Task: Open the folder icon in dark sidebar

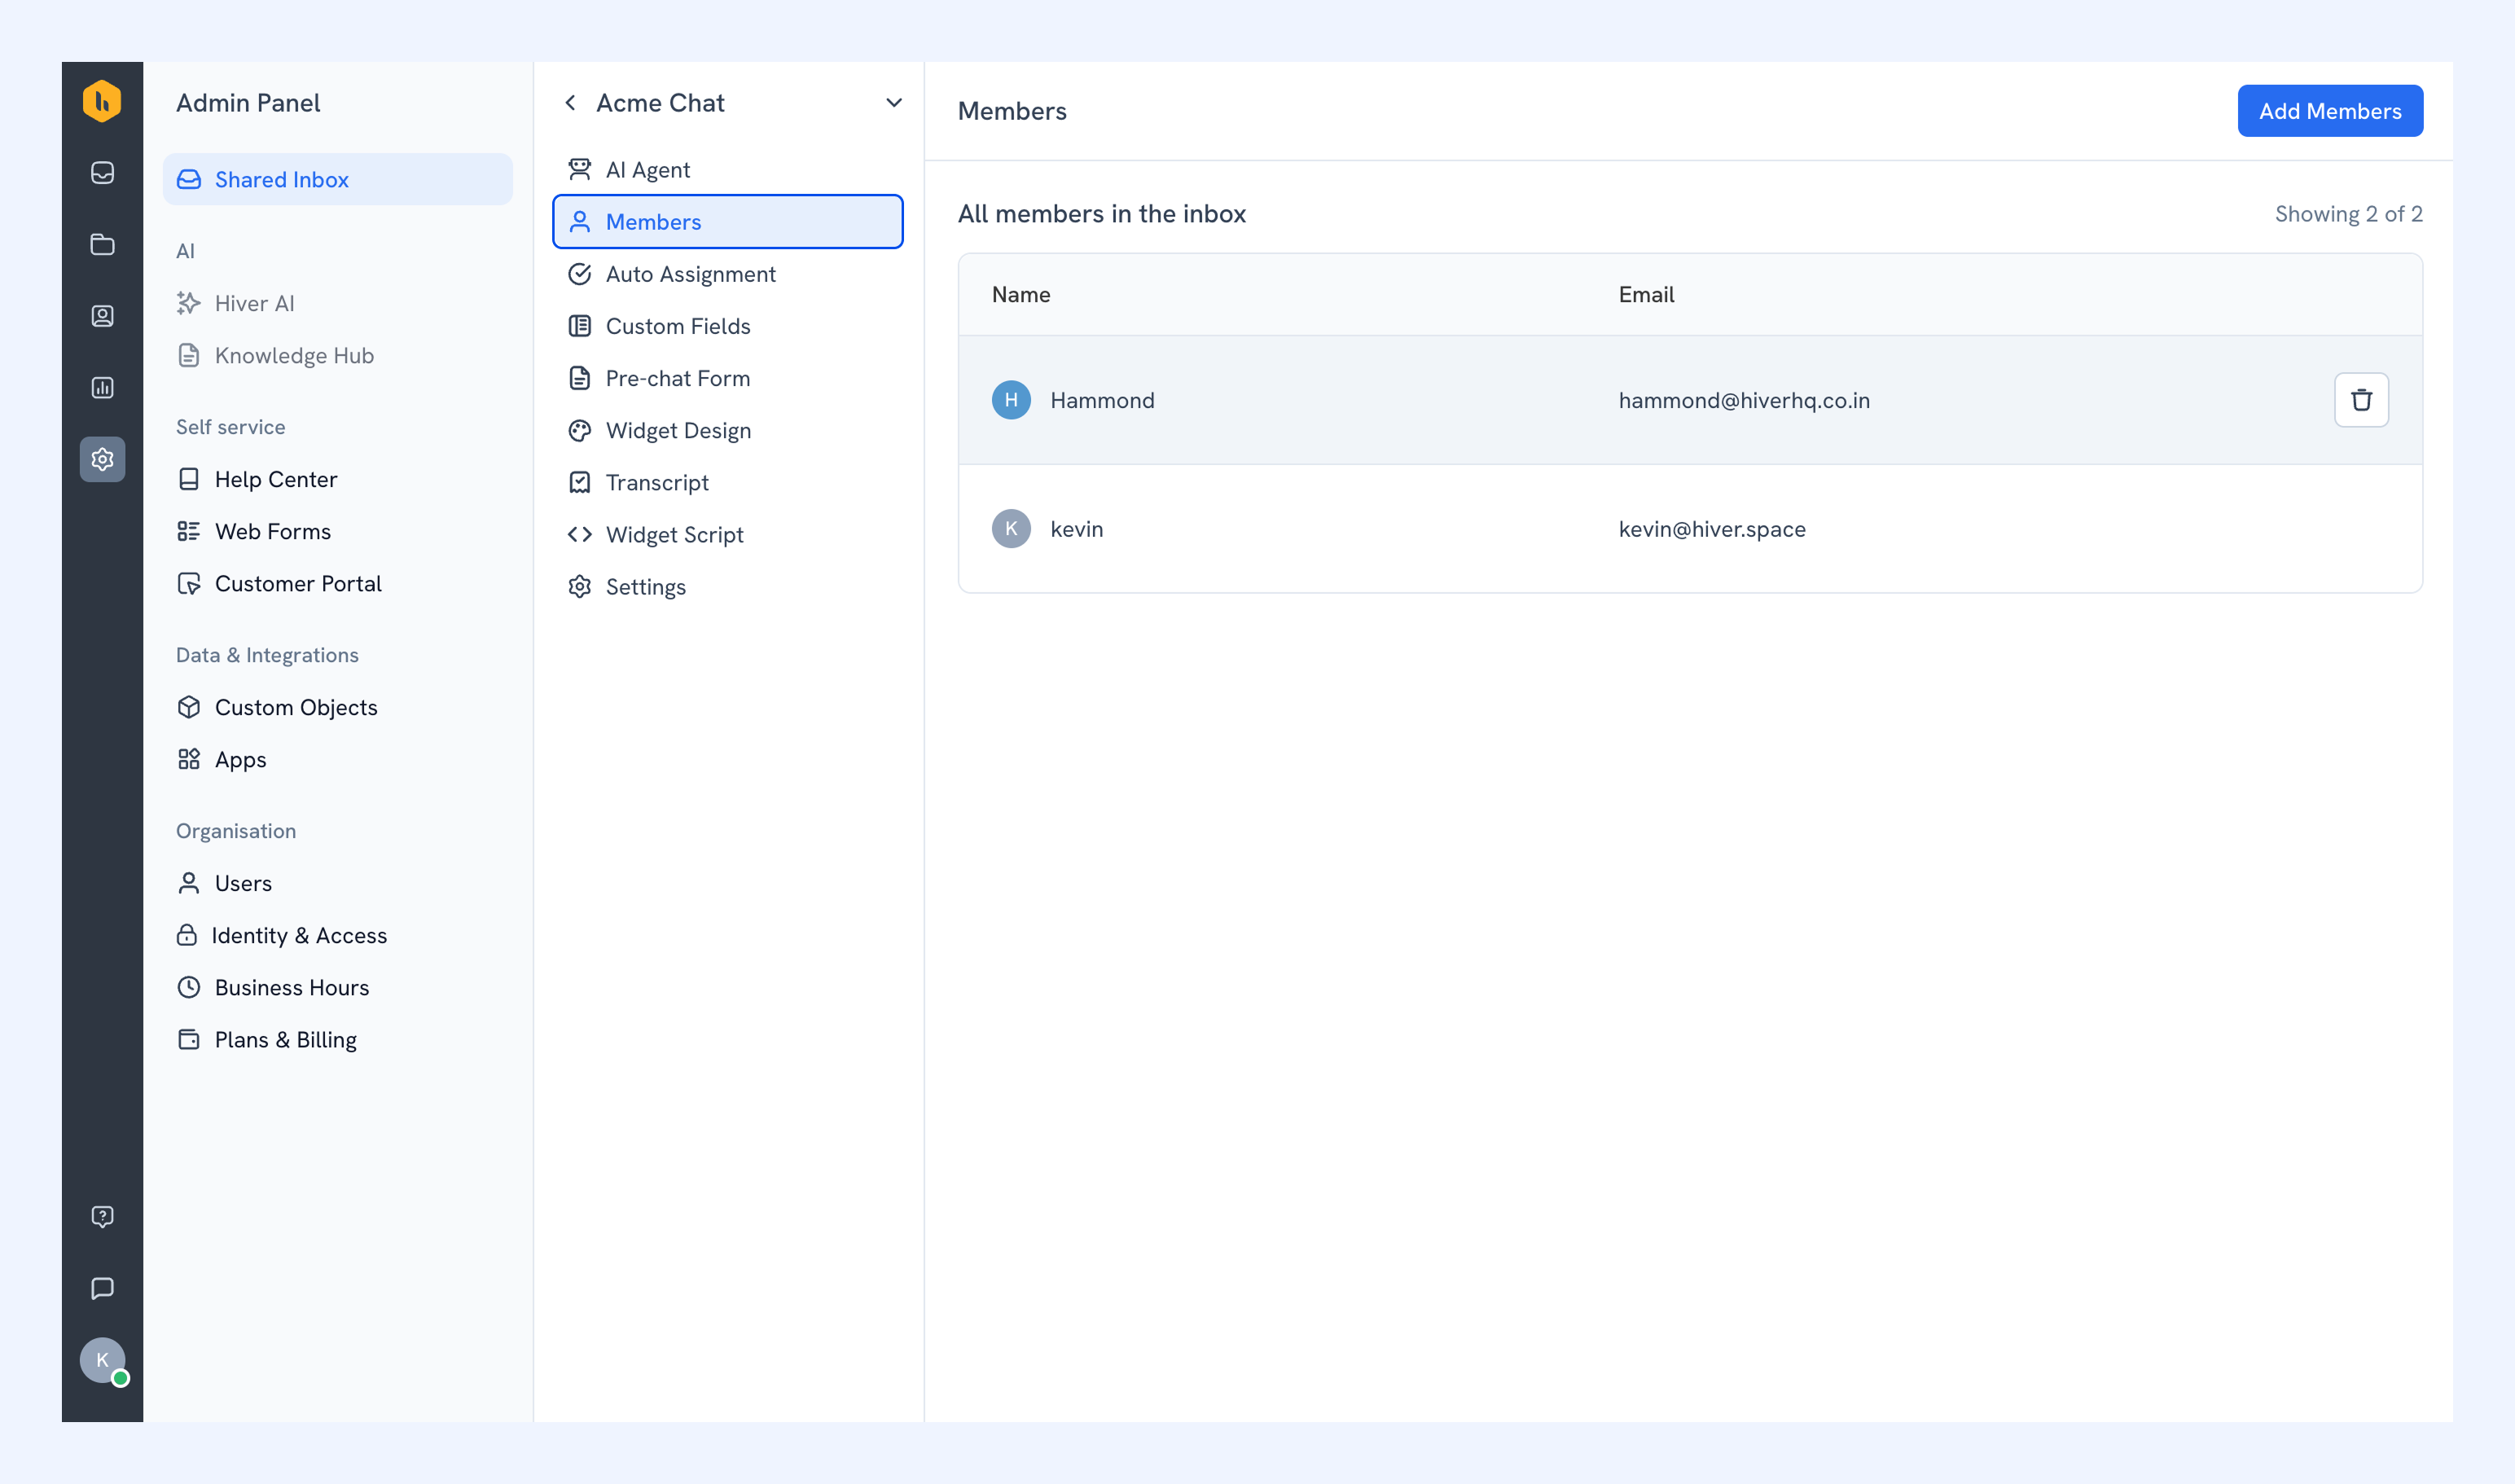Action: pyautogui.click(x=102, y=244)
